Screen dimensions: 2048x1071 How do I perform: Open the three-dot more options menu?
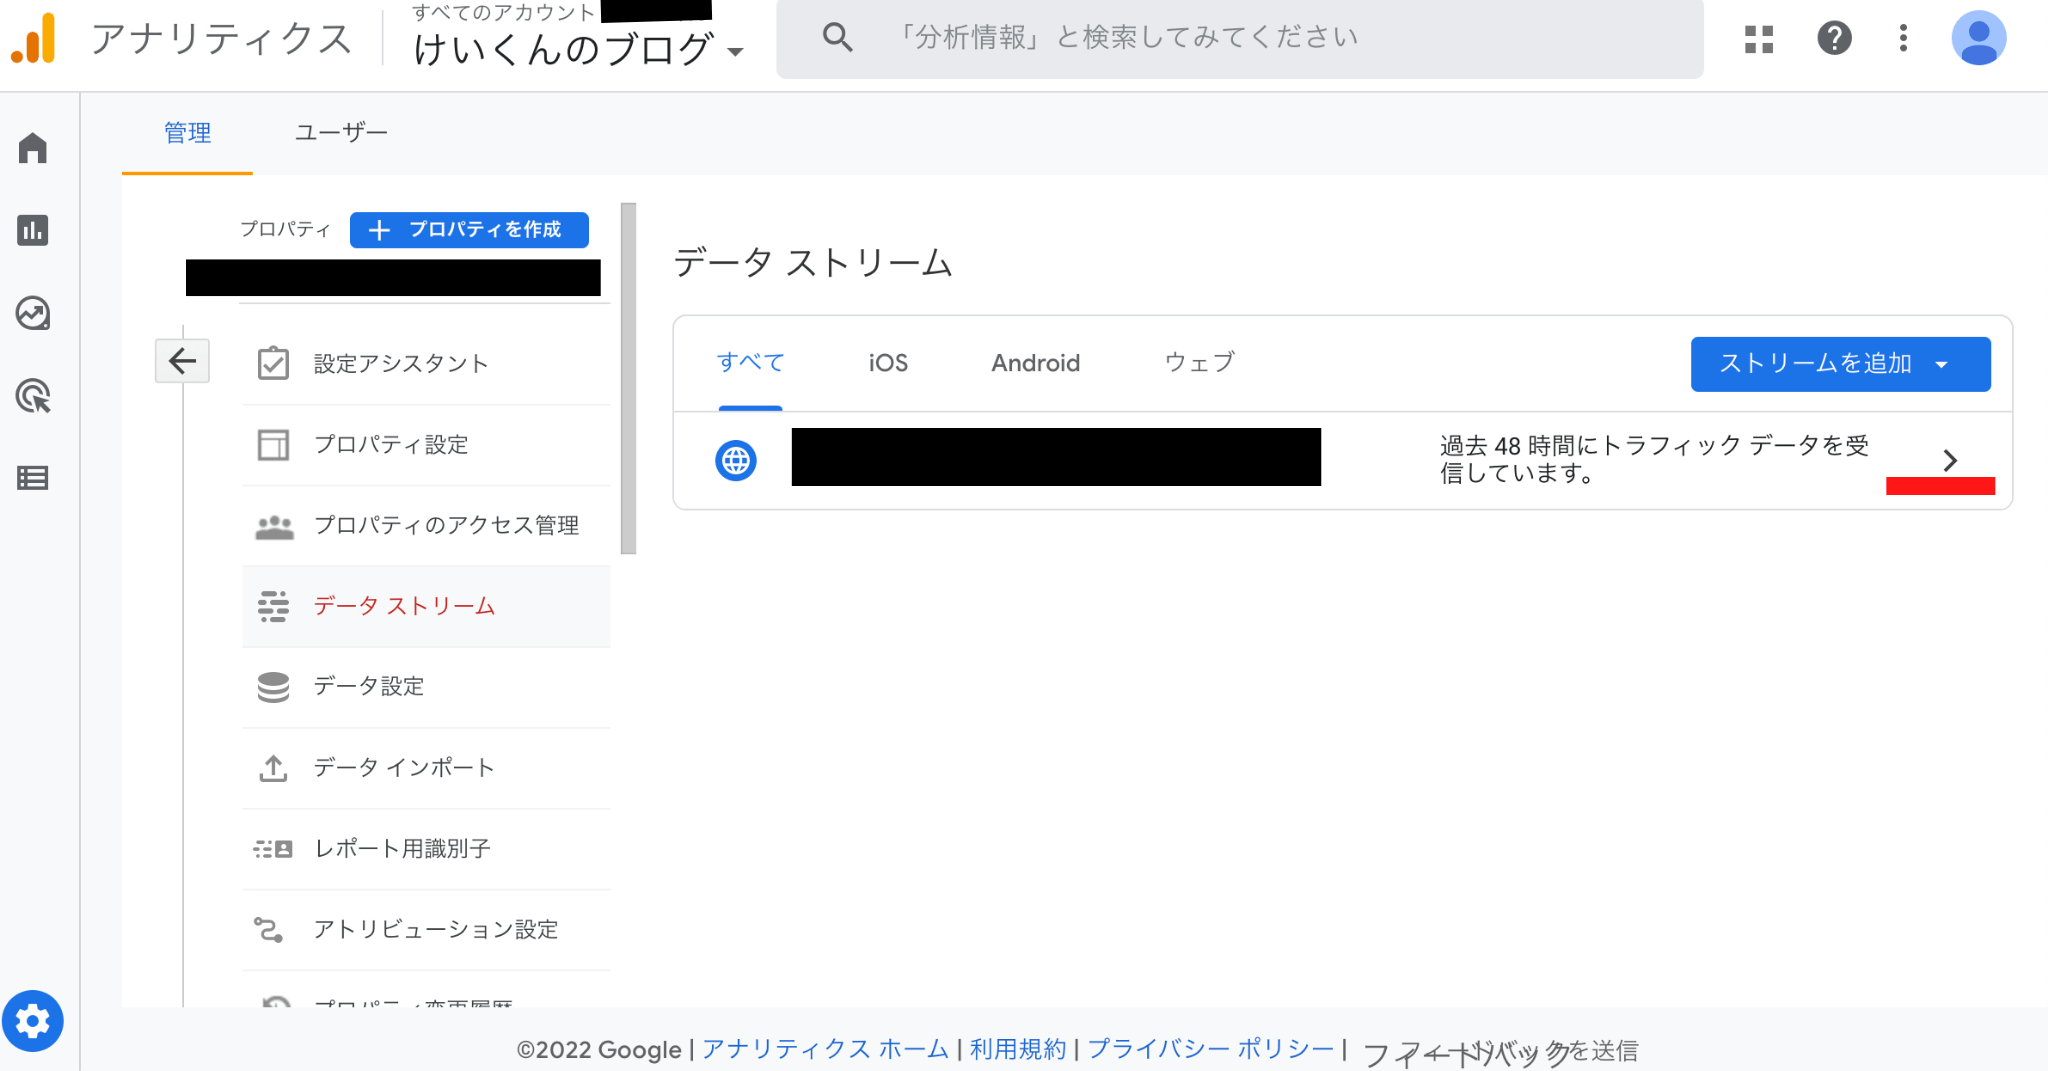(1903, 39)
